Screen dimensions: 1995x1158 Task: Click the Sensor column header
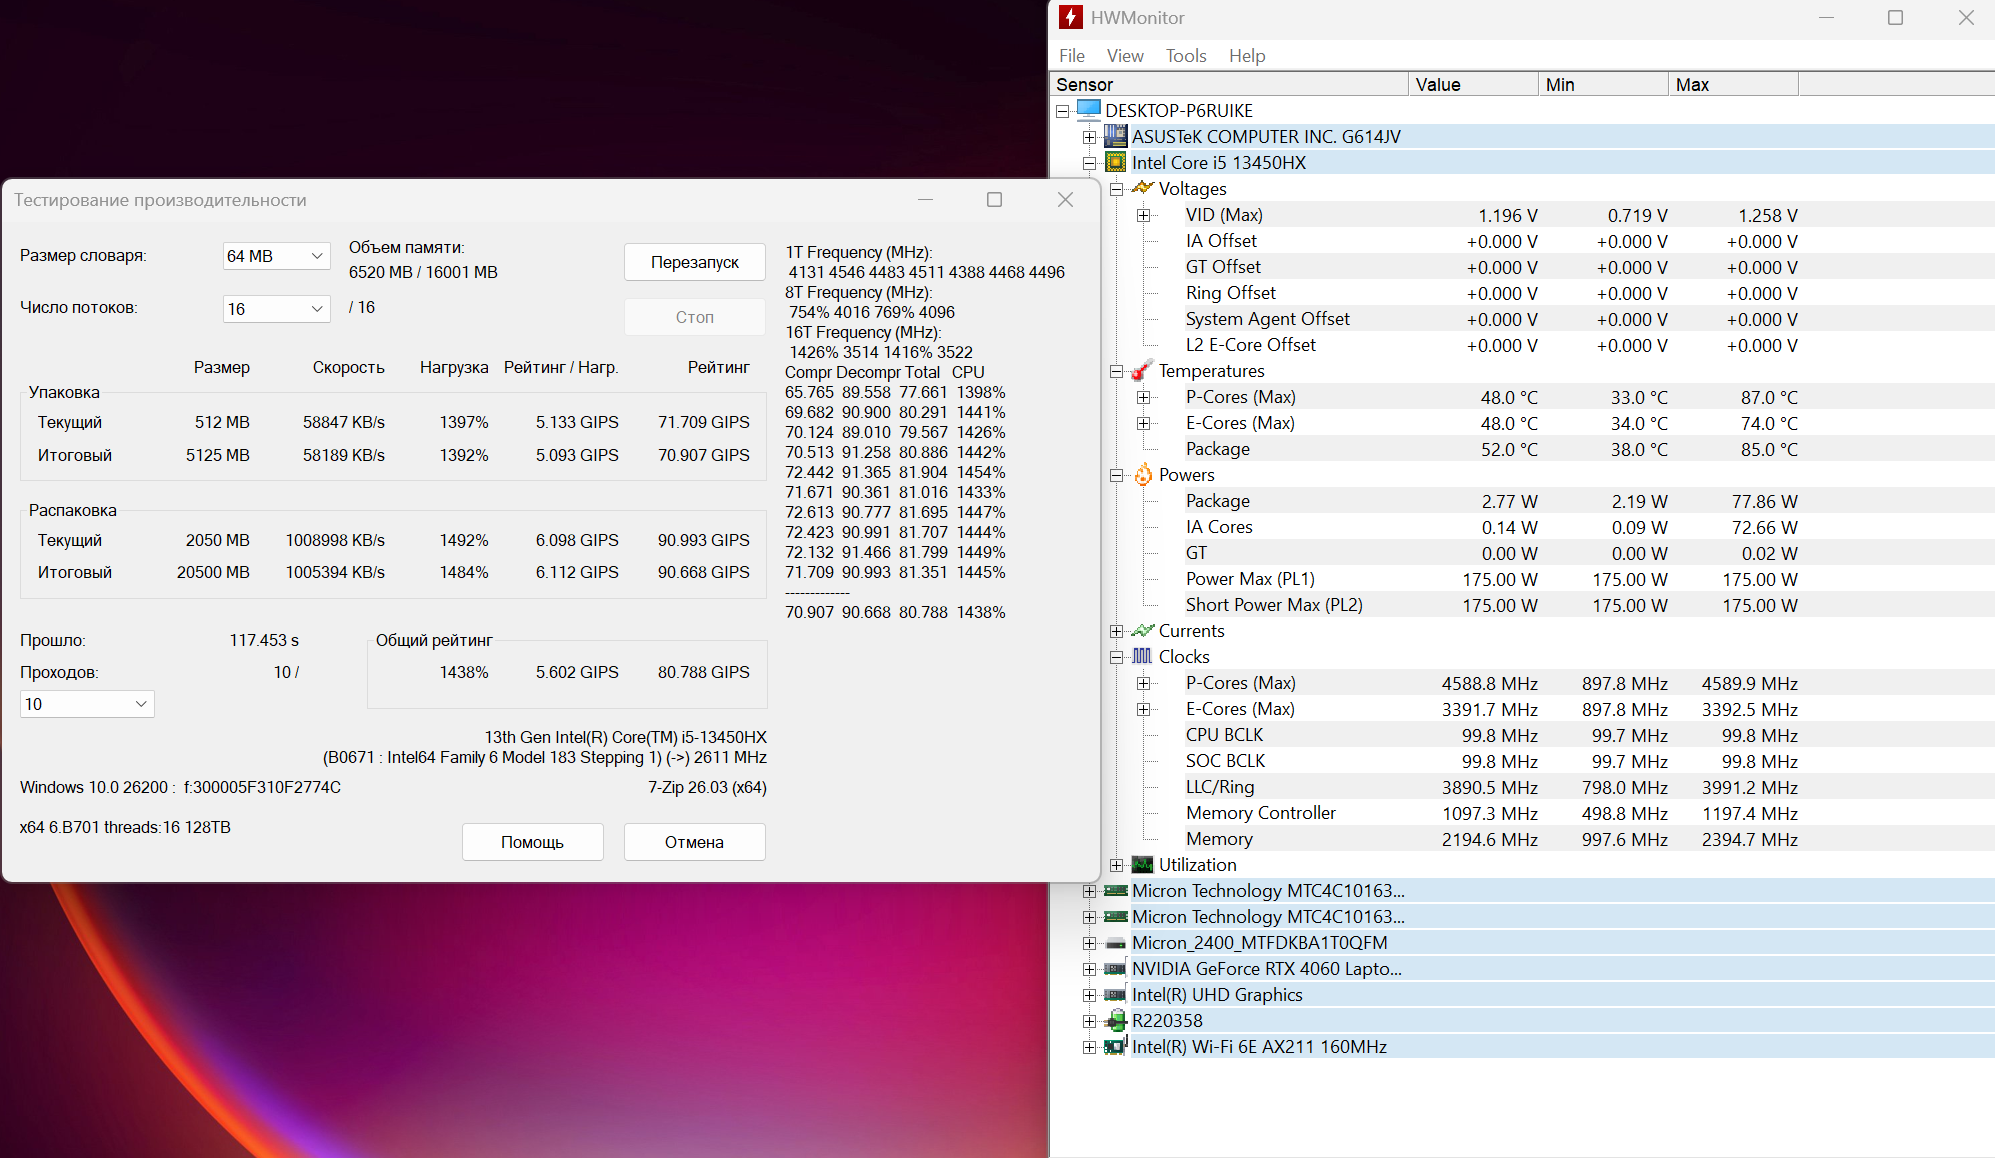(1229, 84)
